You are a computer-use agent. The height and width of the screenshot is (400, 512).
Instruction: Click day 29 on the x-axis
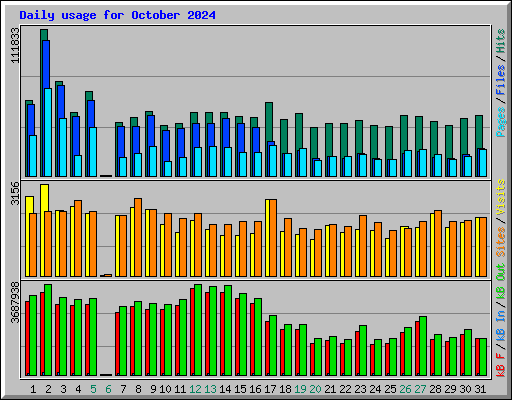coord(450,389)
